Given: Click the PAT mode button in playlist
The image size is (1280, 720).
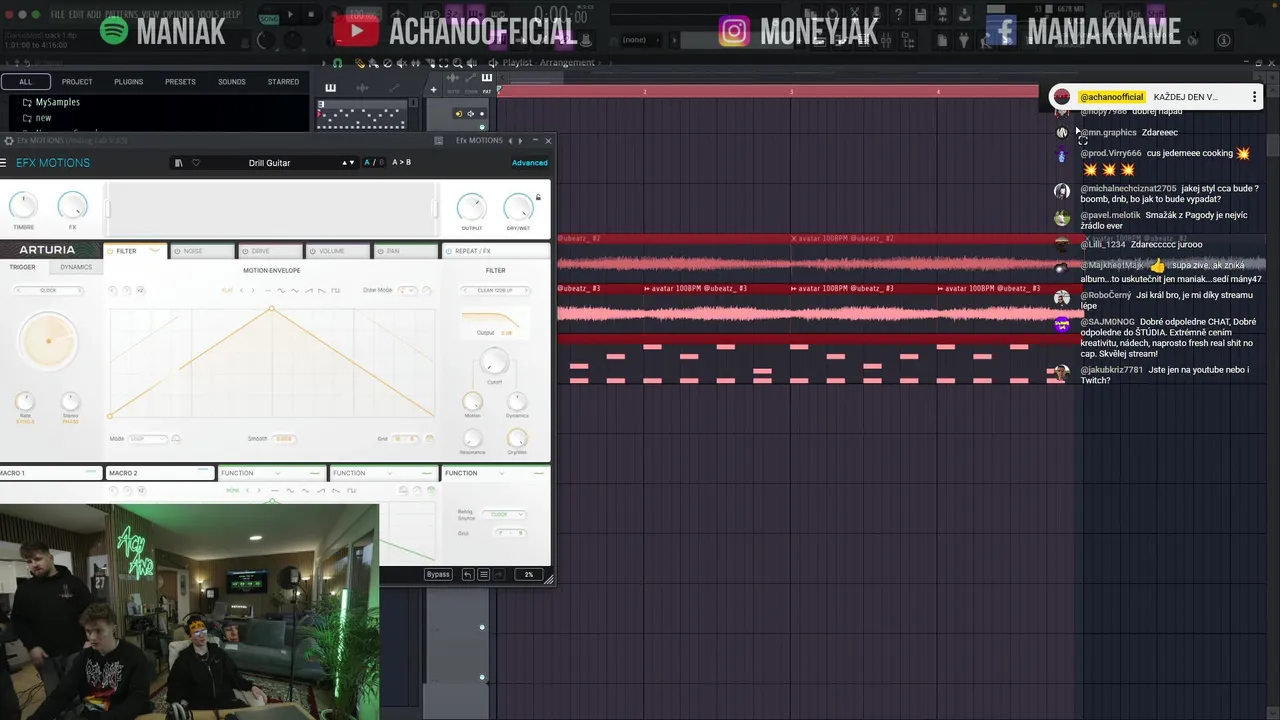Looking at the screenshot, I should [x=487, y=91].
